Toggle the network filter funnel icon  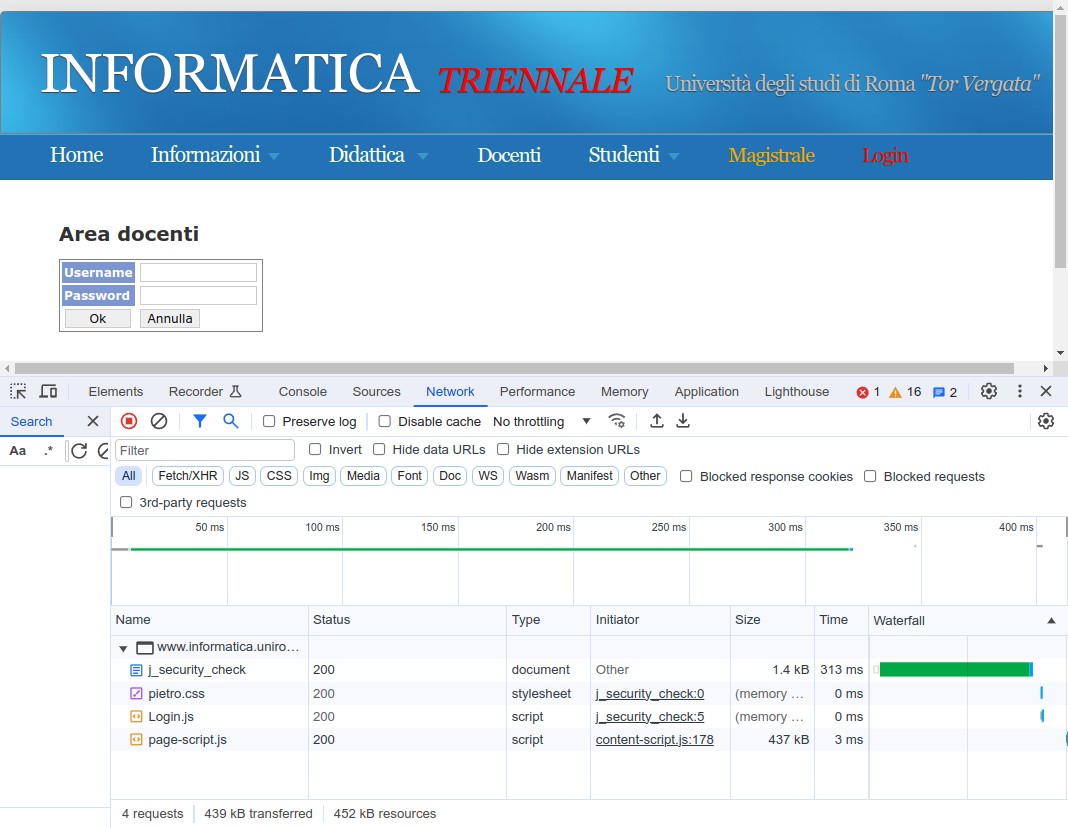tap(200, 421)
